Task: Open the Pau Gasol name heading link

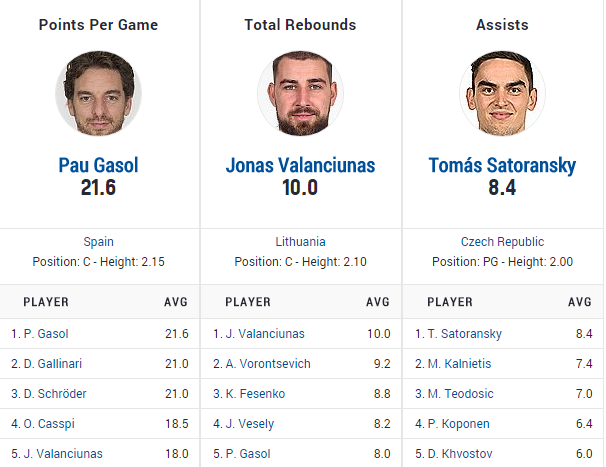Action: pyautogui.click(x=98, y=165)
